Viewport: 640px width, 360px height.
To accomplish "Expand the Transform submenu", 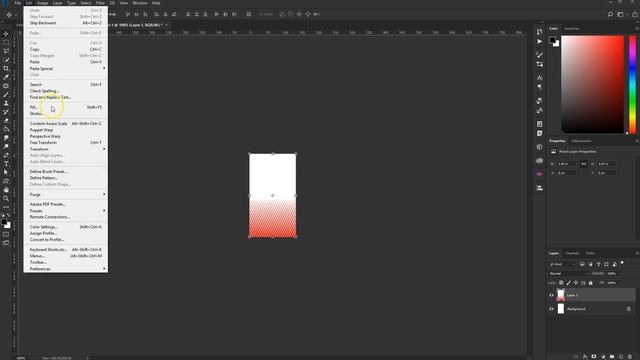I will pos(66,149).
